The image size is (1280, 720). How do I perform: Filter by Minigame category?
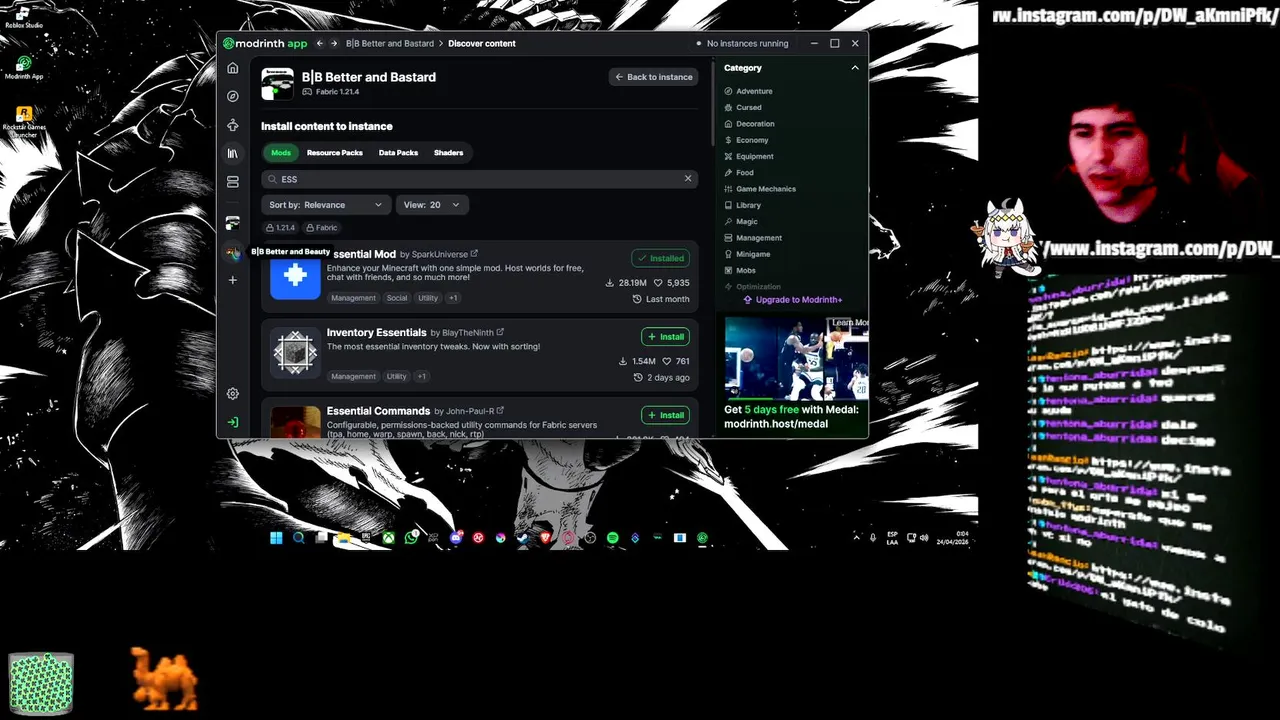coord(747,254)
